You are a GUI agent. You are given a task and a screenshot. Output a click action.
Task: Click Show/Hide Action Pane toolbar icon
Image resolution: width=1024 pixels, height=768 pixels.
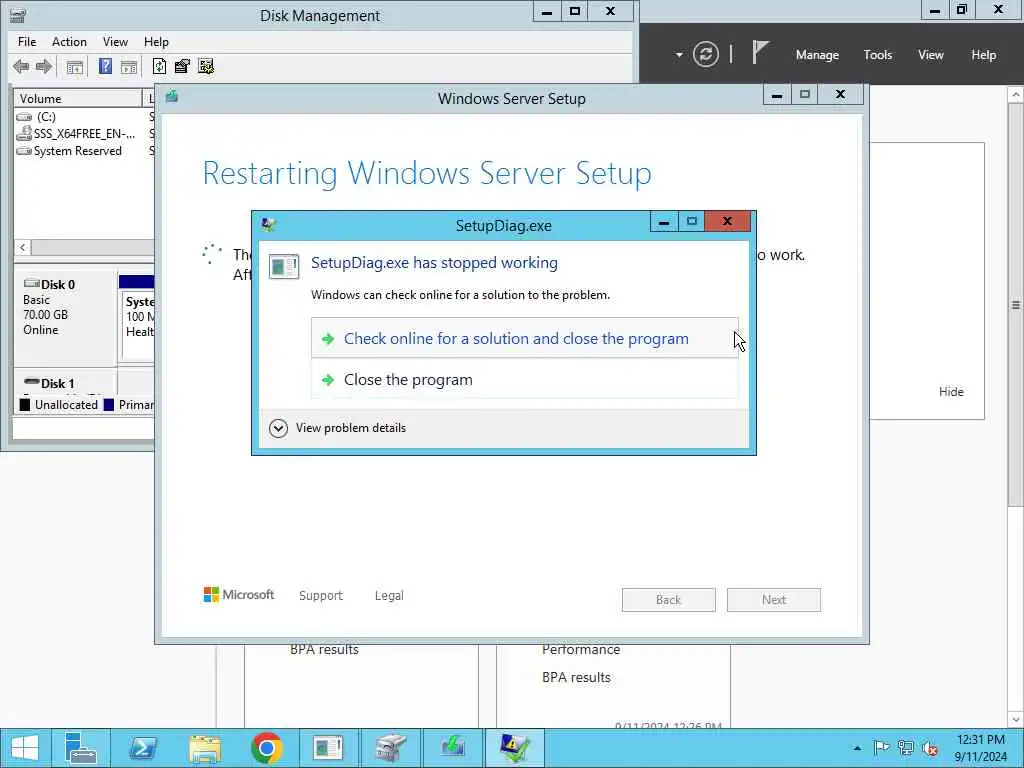coord(129,67)
